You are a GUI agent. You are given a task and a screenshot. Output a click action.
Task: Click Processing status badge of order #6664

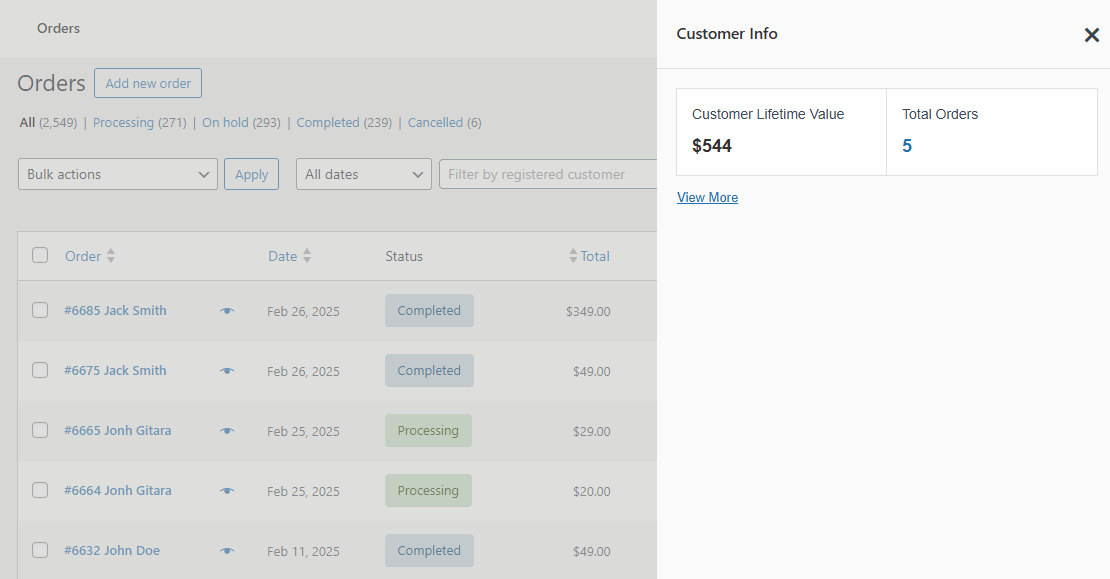428,491
